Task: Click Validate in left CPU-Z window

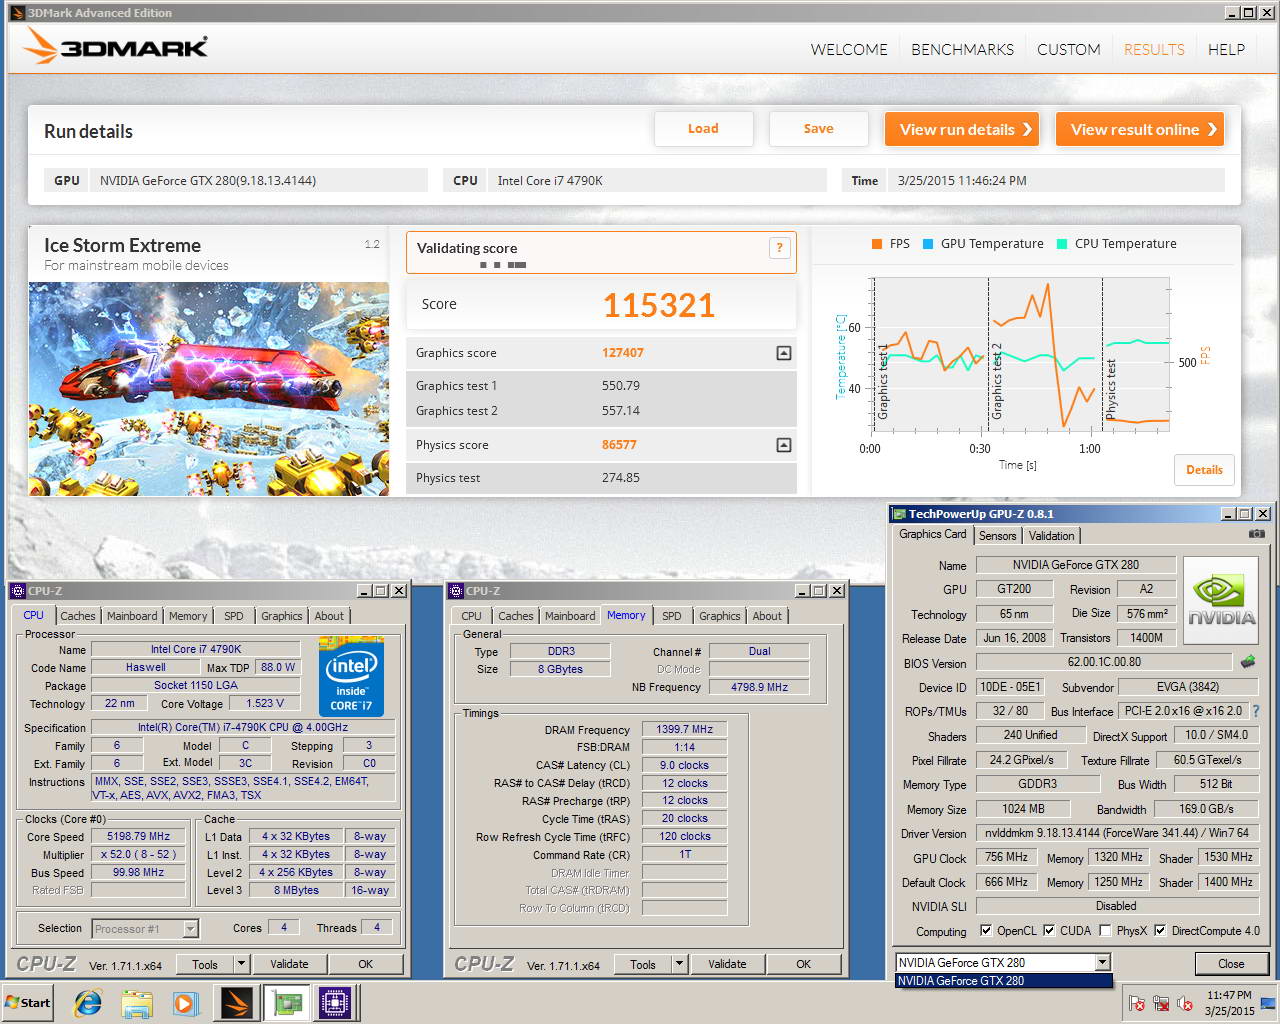Action: click(289, 964)
